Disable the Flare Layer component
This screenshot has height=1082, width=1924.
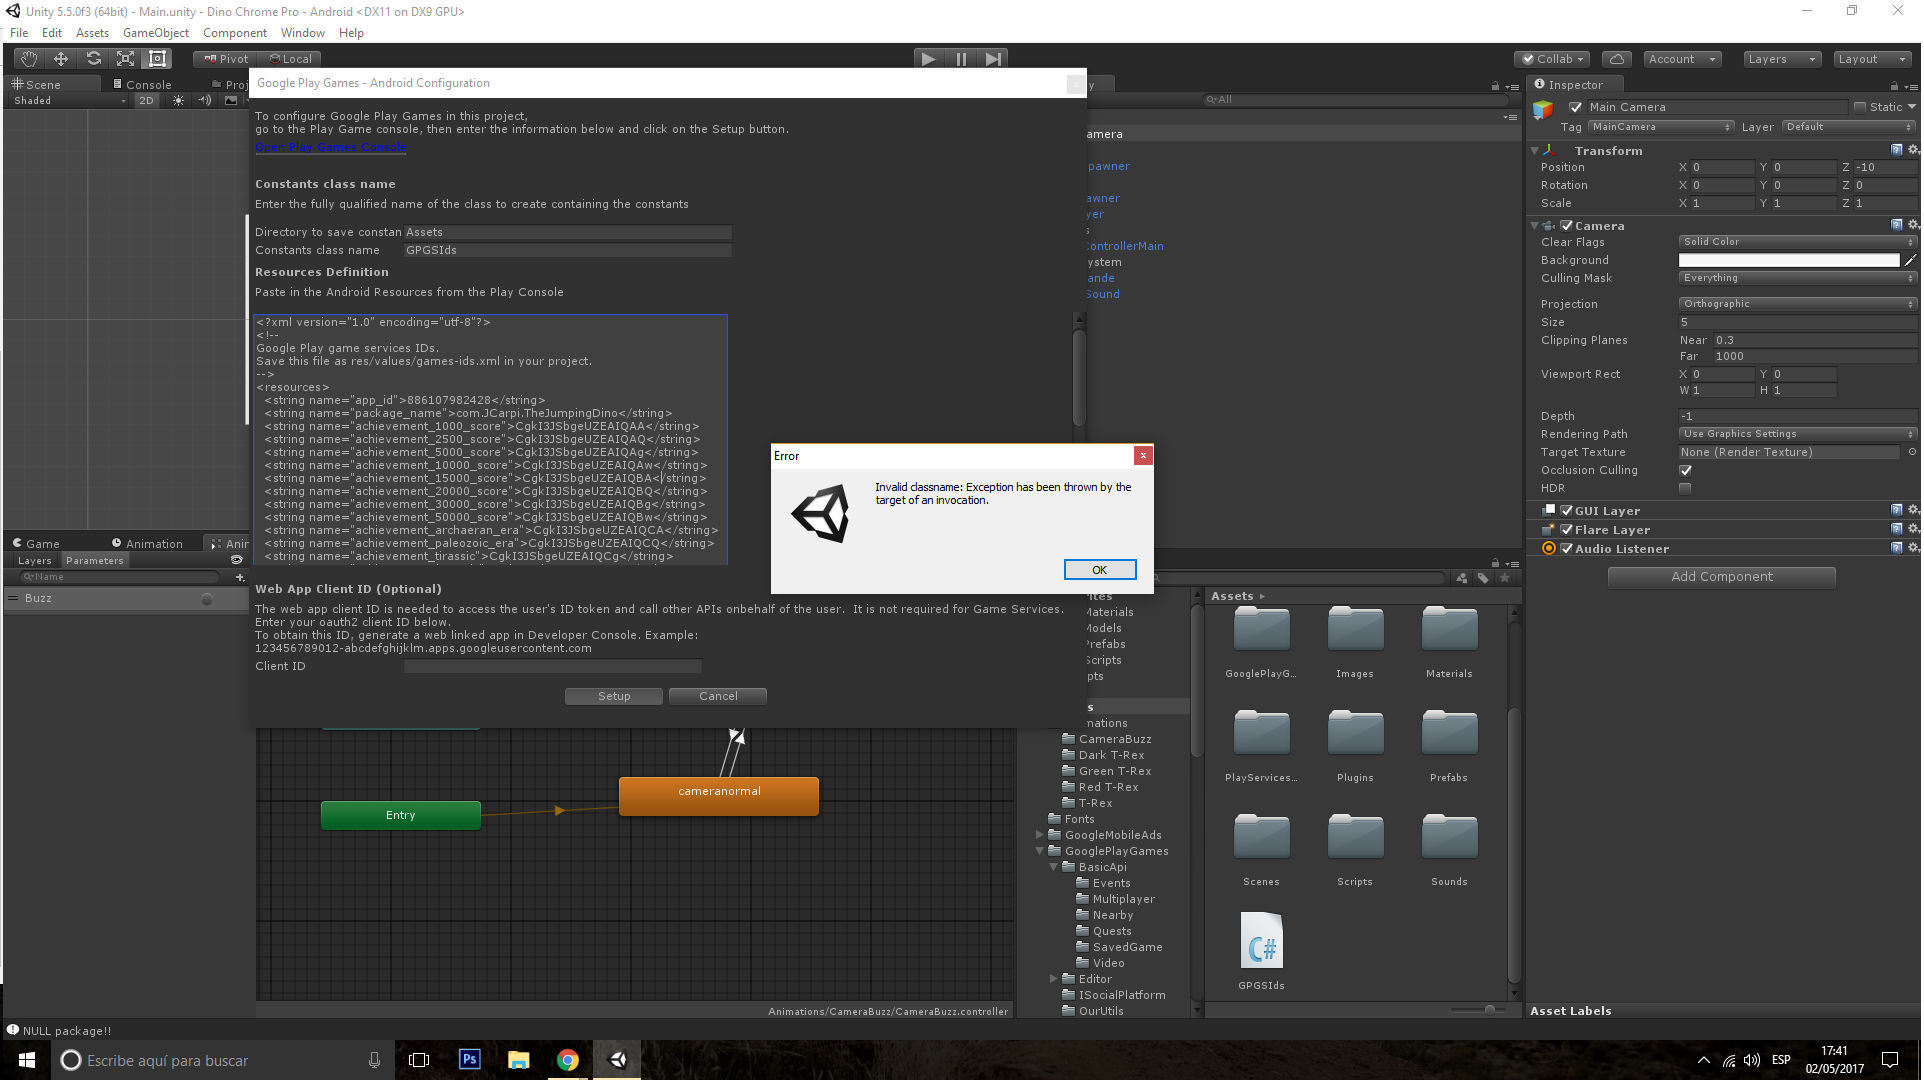tap(1567, 530)
